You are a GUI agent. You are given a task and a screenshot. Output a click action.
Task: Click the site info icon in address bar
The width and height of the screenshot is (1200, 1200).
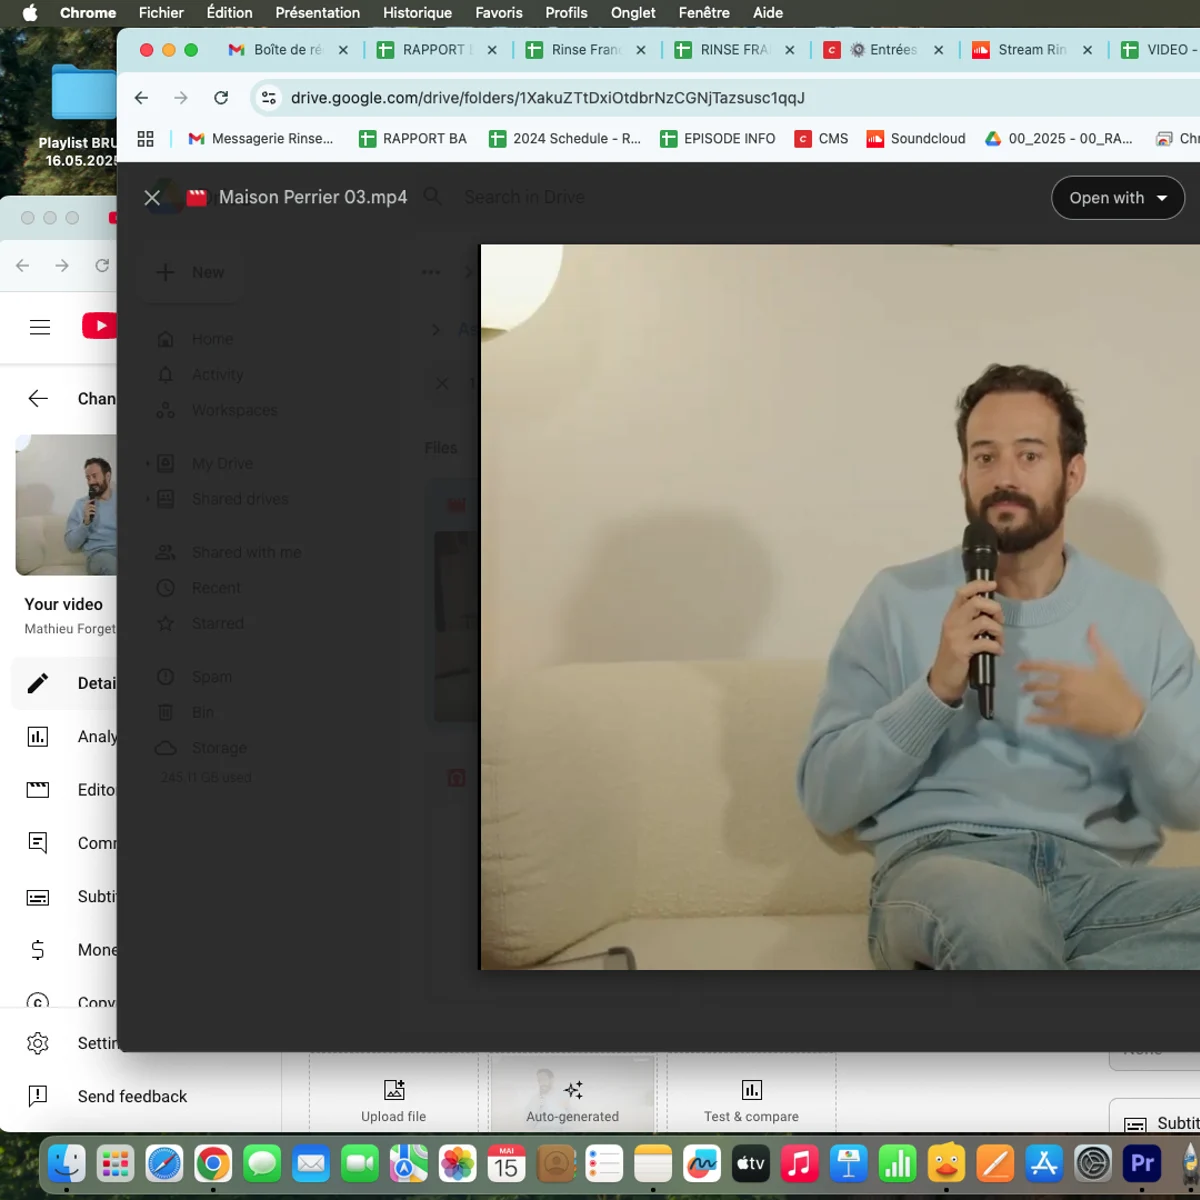pos(269,98)
